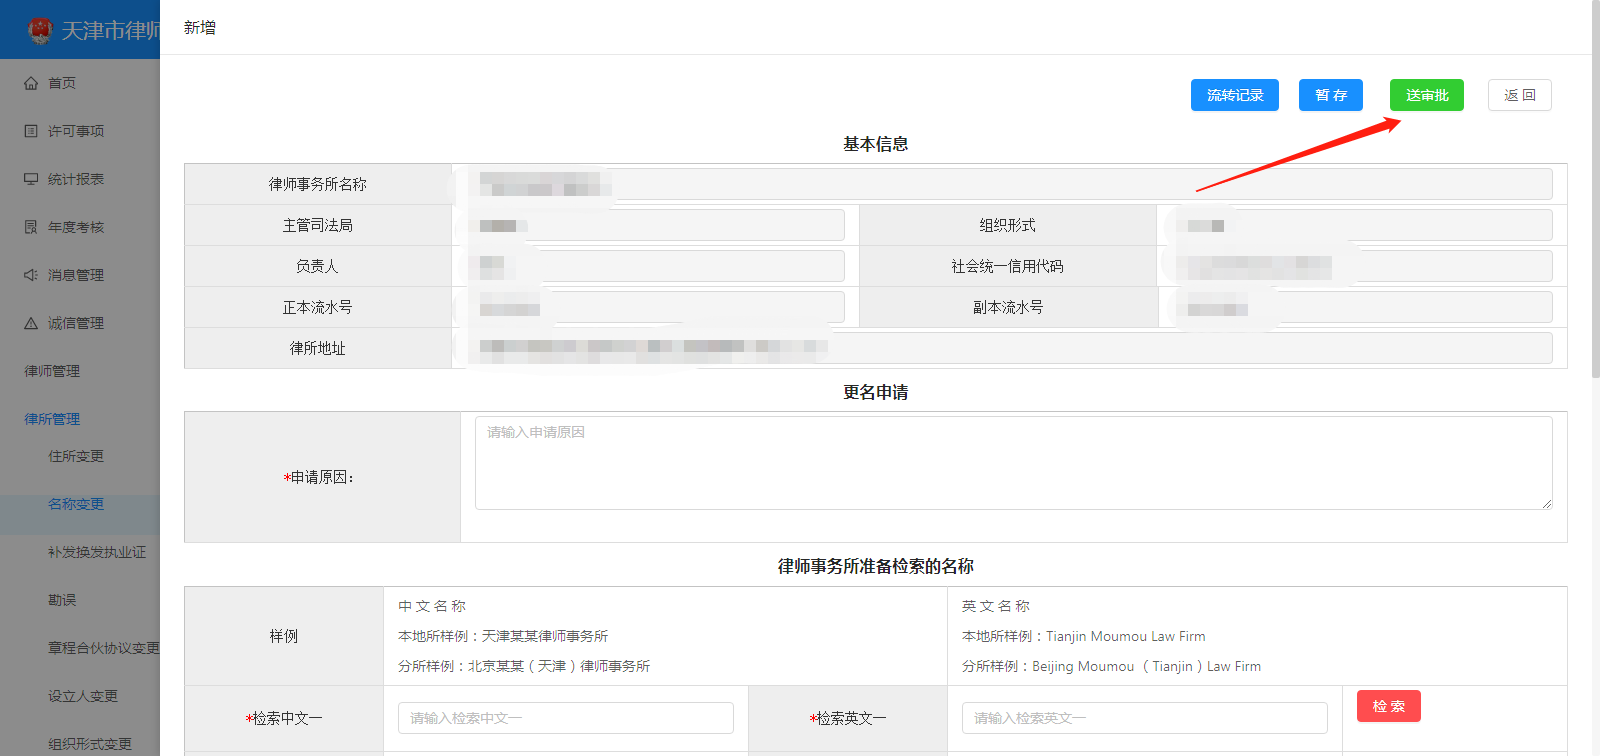Expand the 律师管理 sidebar section
This screenshot has height=756, width=1600.
(x=52, y=371)
